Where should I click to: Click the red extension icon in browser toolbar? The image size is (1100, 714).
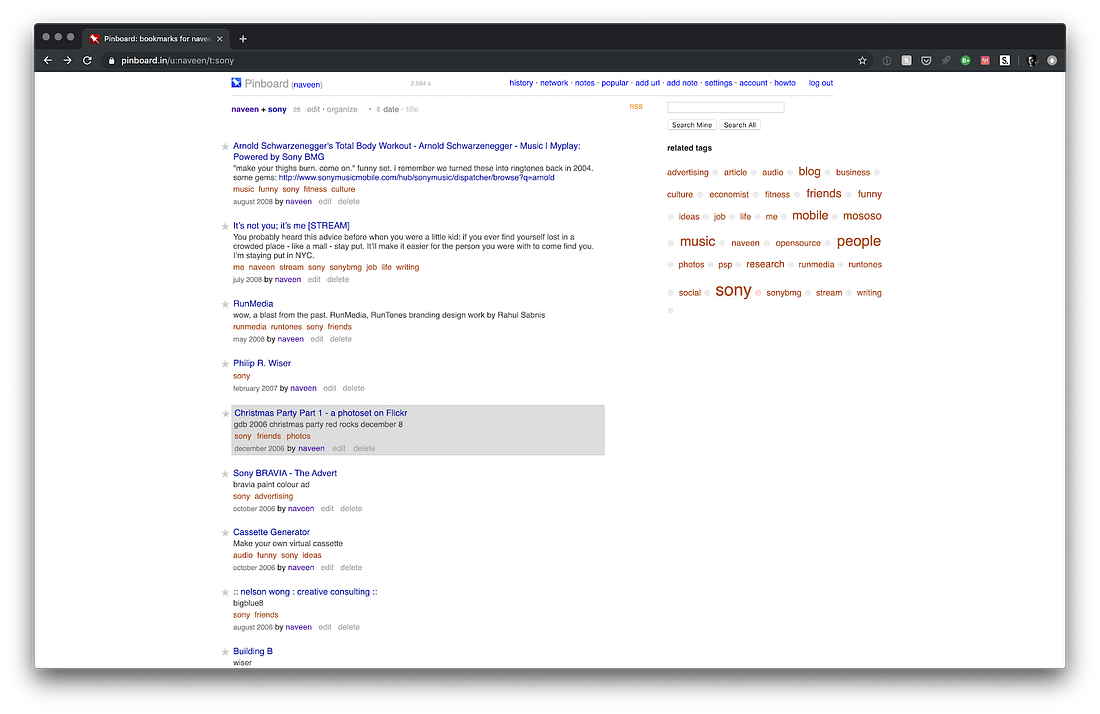985,60
